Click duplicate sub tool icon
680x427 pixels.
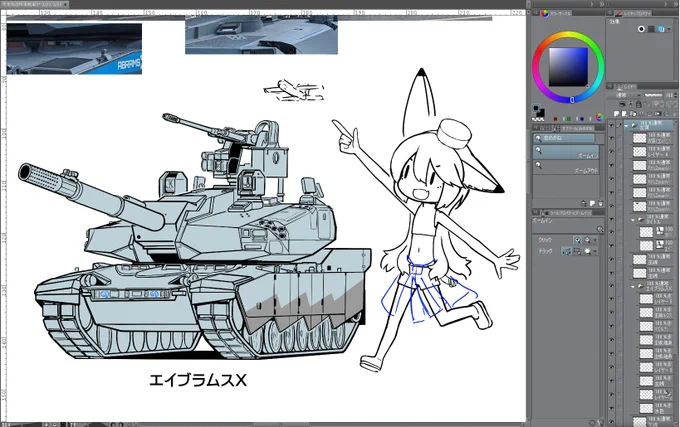click(x=592, y=203)
